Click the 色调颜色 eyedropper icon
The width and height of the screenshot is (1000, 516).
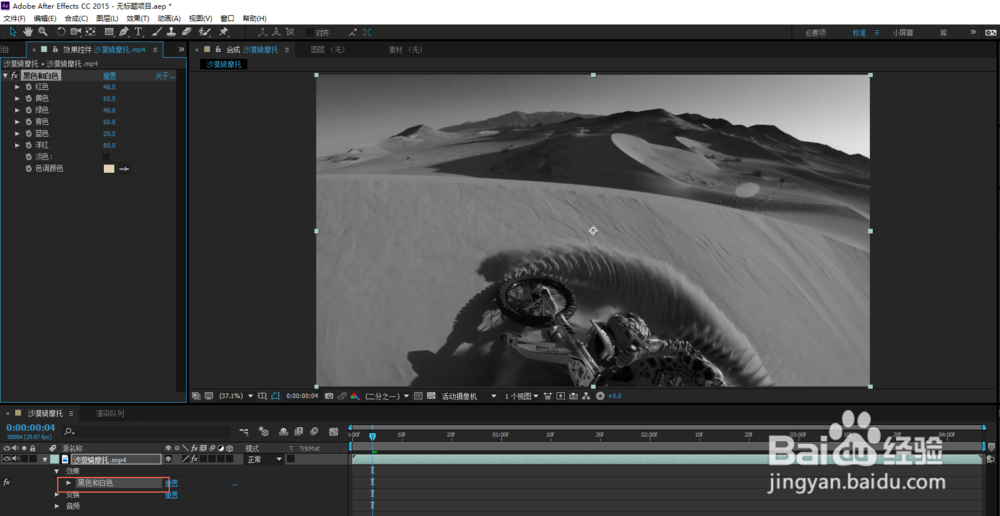tap(124, 168)
